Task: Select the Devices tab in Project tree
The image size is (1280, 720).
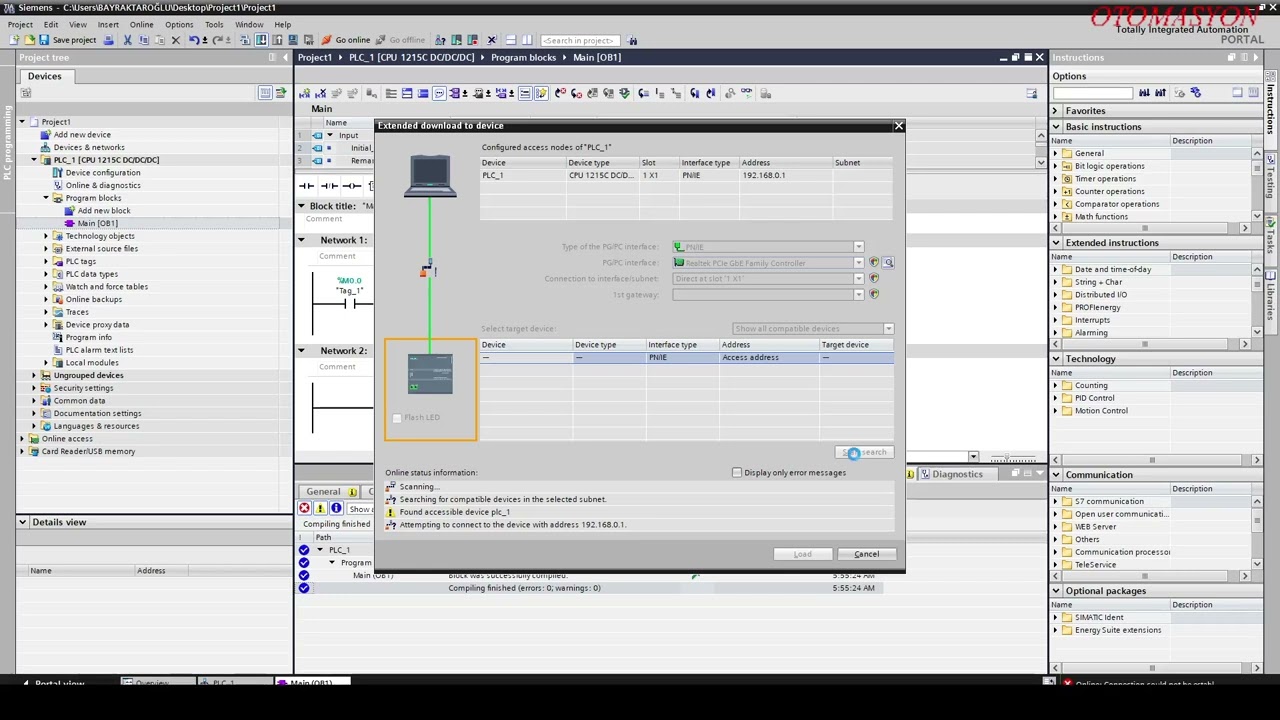Action: (44, 76)
